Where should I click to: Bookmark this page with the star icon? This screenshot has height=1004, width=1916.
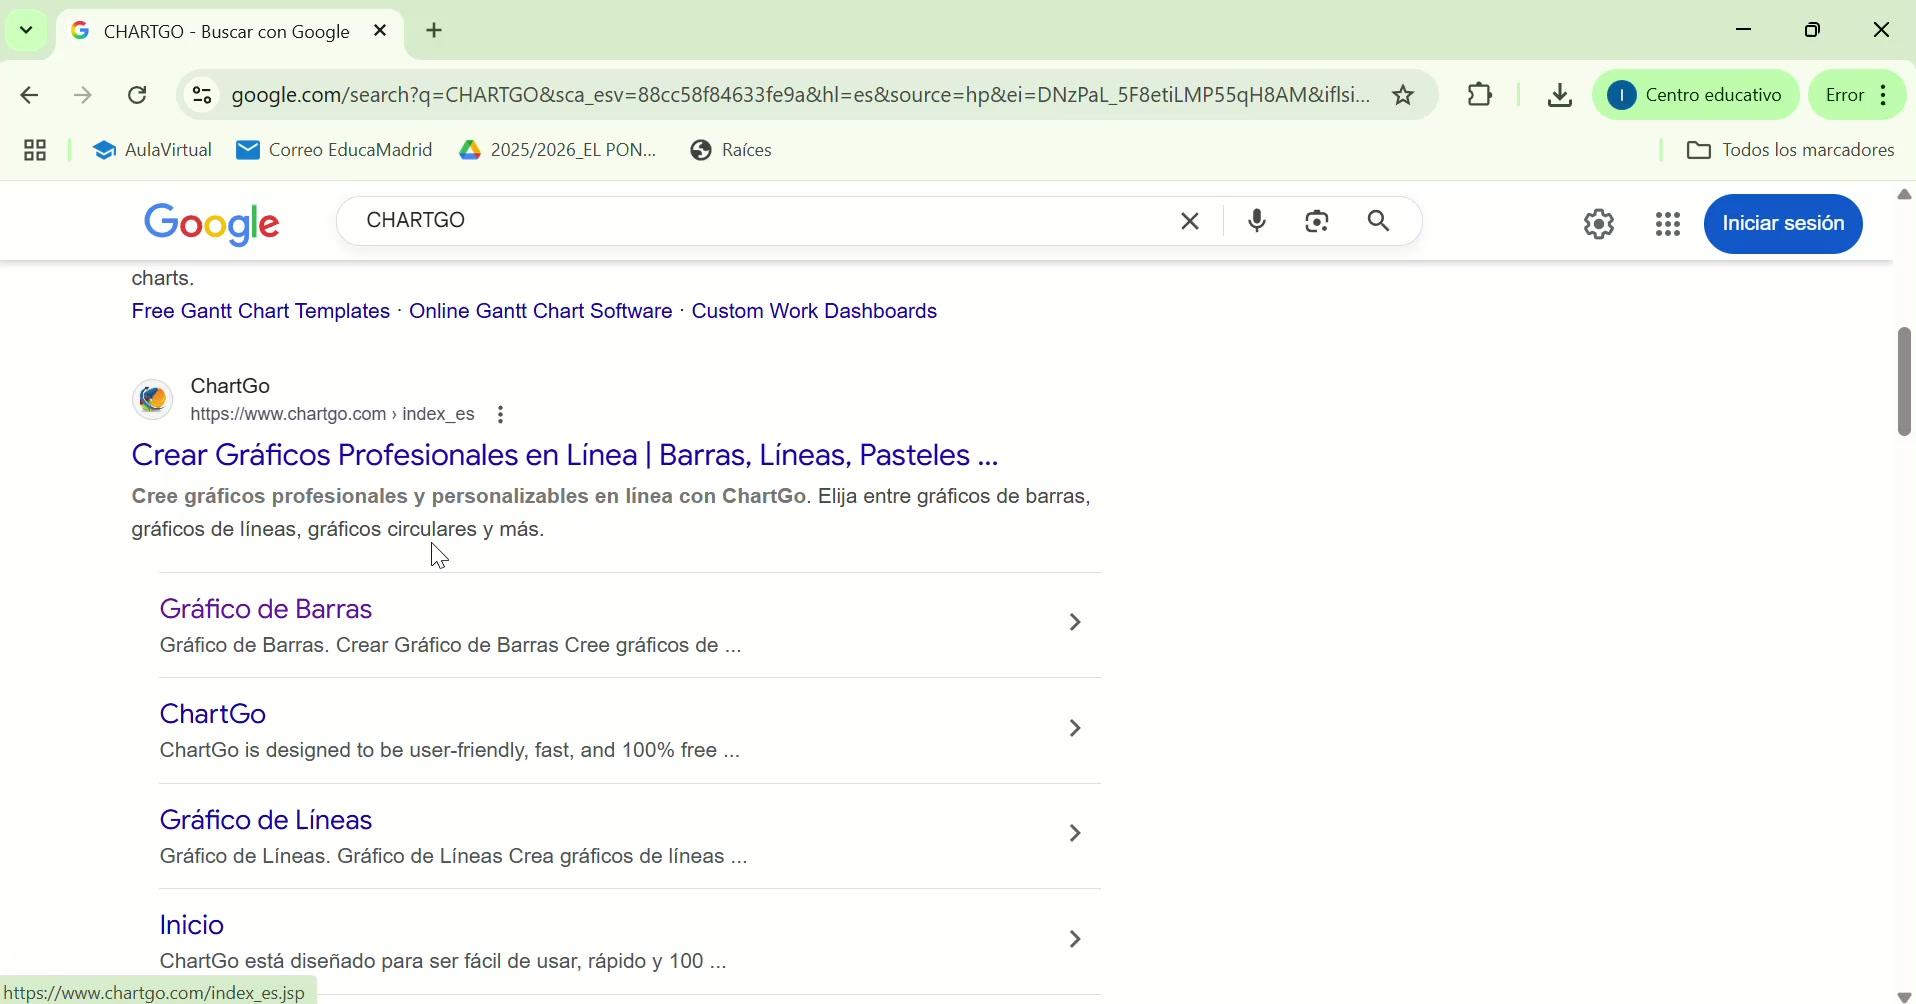(1405, 95)
